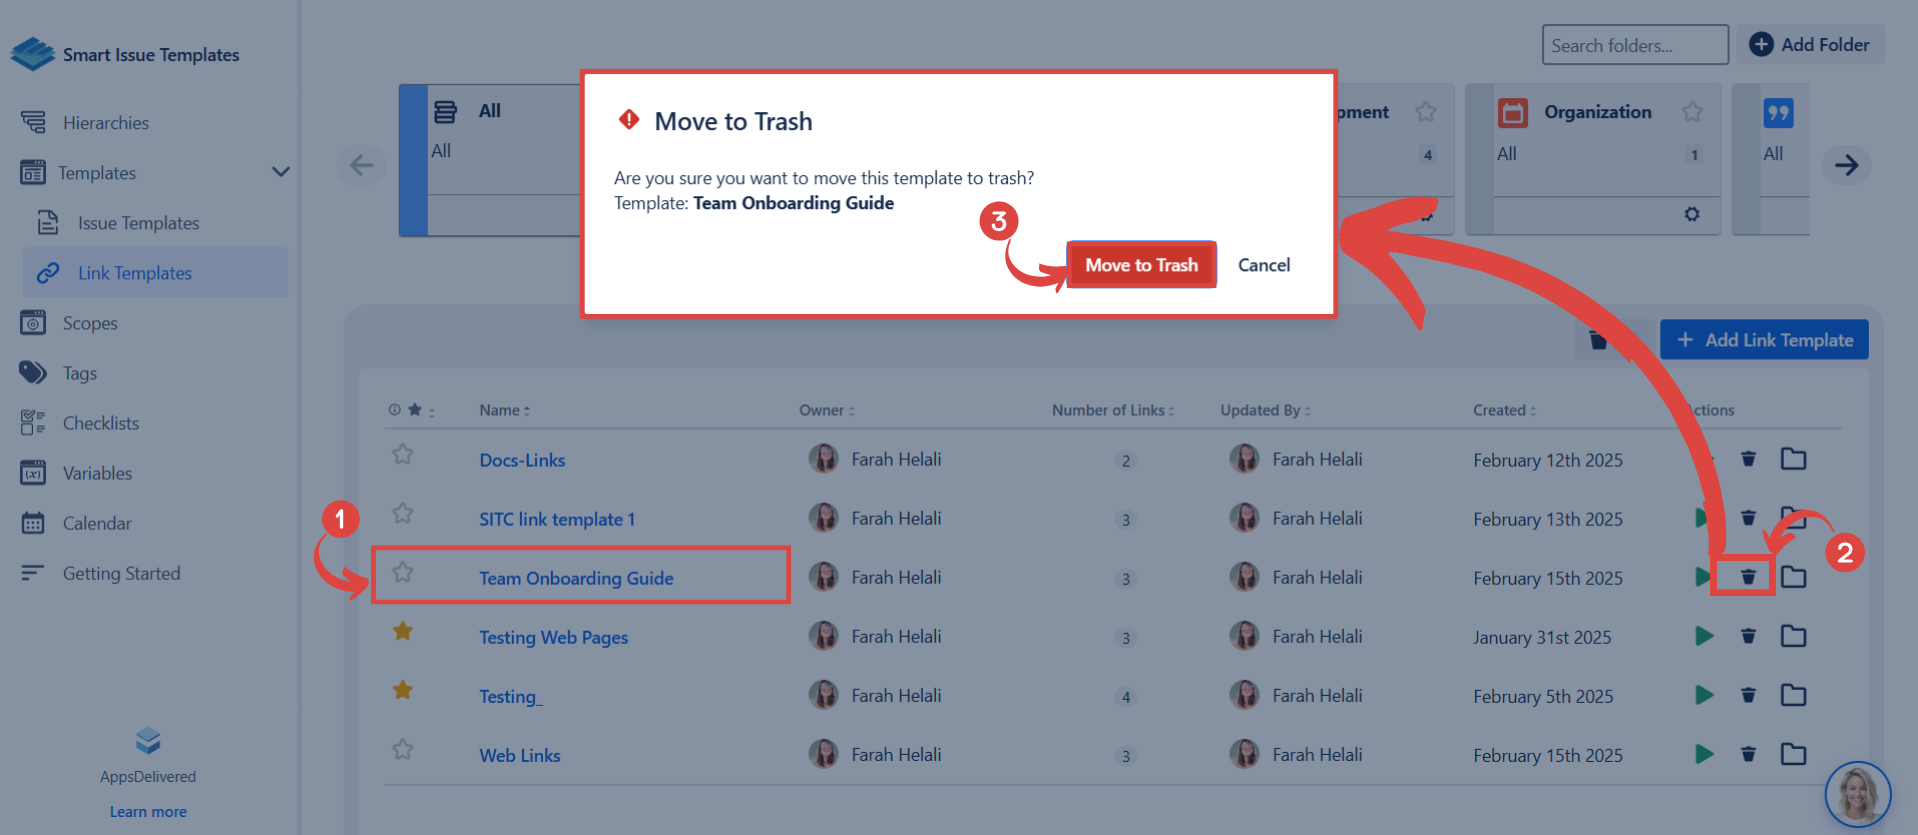Cancel the Move to Trash dialog
Screen dimensions: 1918x835
(1263, 265)
